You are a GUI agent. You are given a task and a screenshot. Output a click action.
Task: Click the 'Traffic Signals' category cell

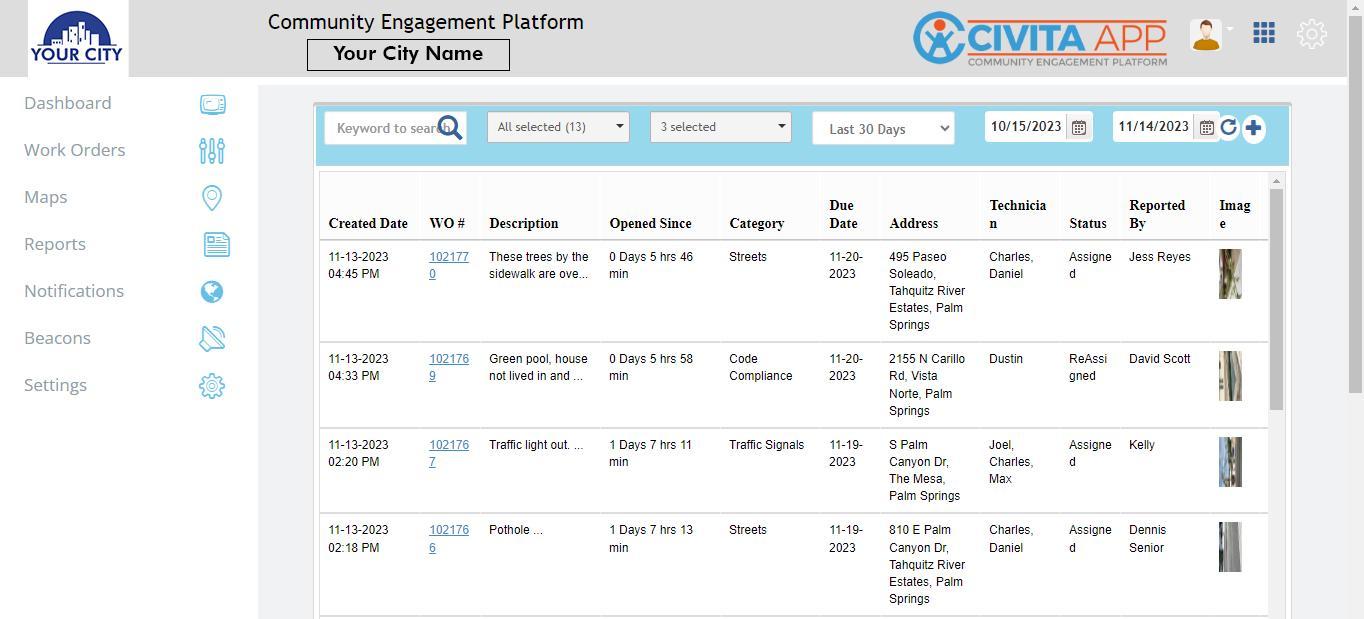pyautogui.click(x=766, y=445)
